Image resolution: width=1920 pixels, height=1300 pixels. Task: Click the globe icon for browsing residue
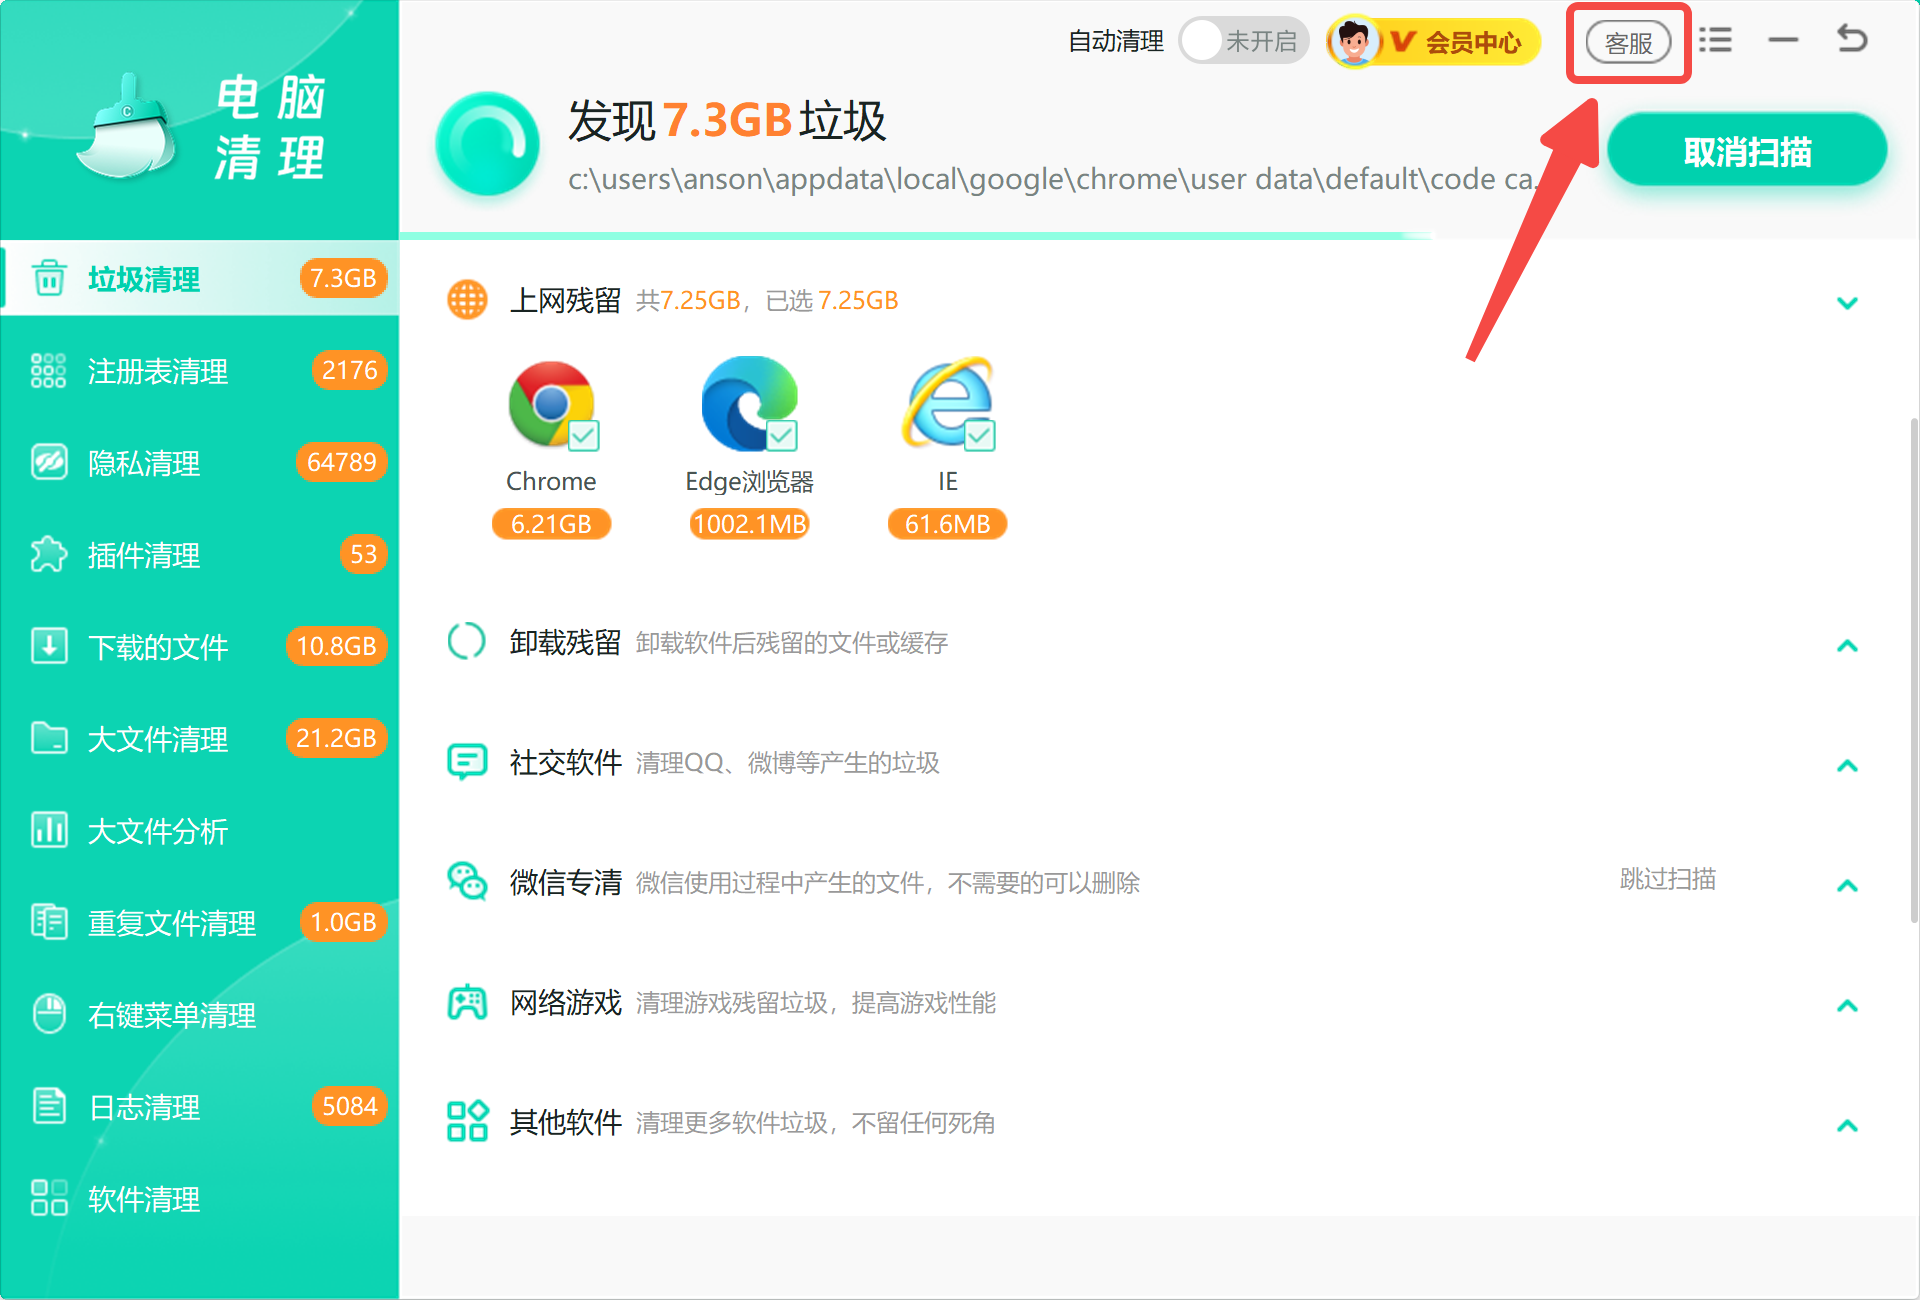467,300
